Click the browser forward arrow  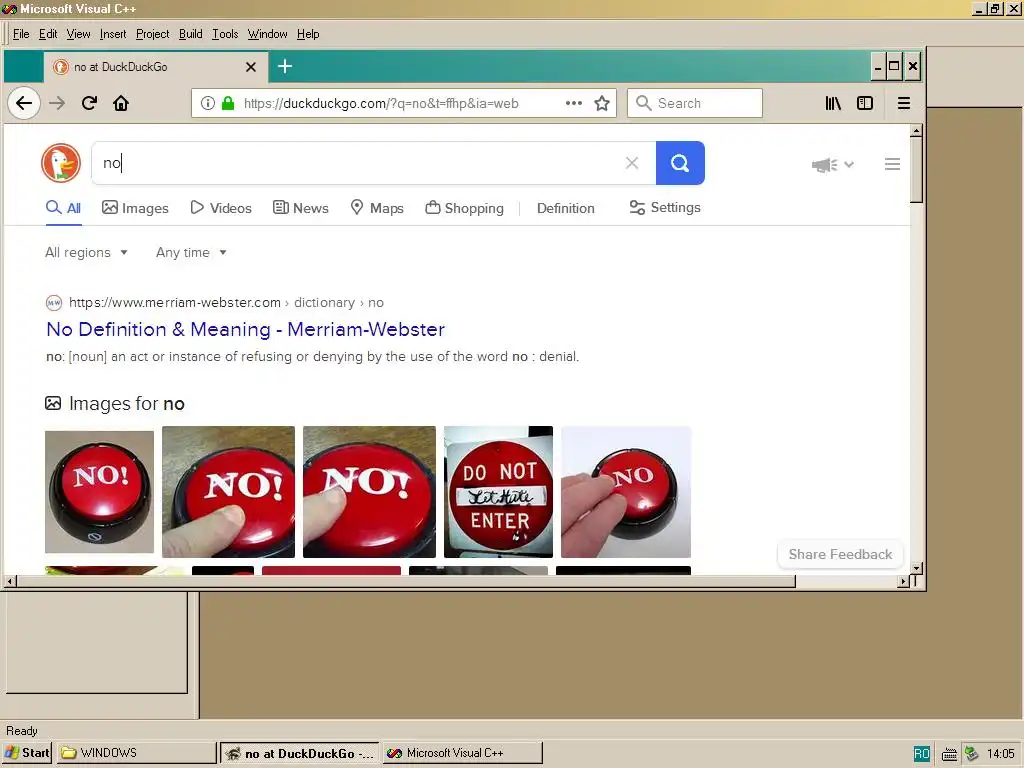click(x=57, y=103)
